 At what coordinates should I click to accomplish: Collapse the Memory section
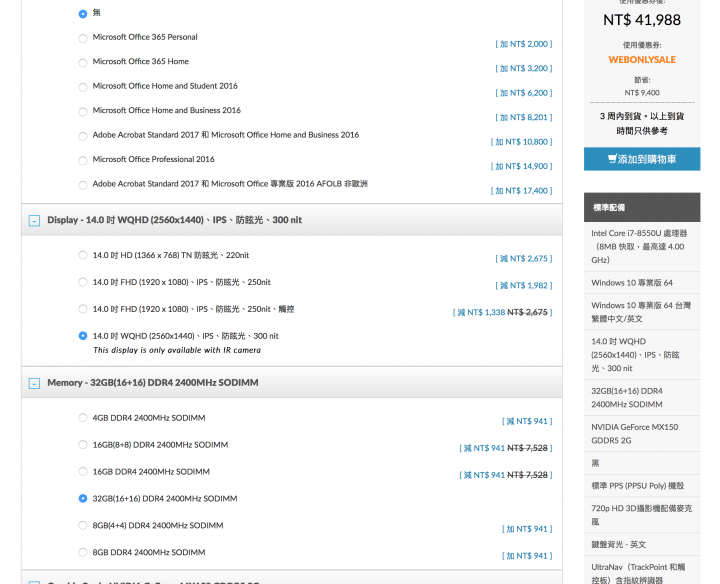pos(34,383)
